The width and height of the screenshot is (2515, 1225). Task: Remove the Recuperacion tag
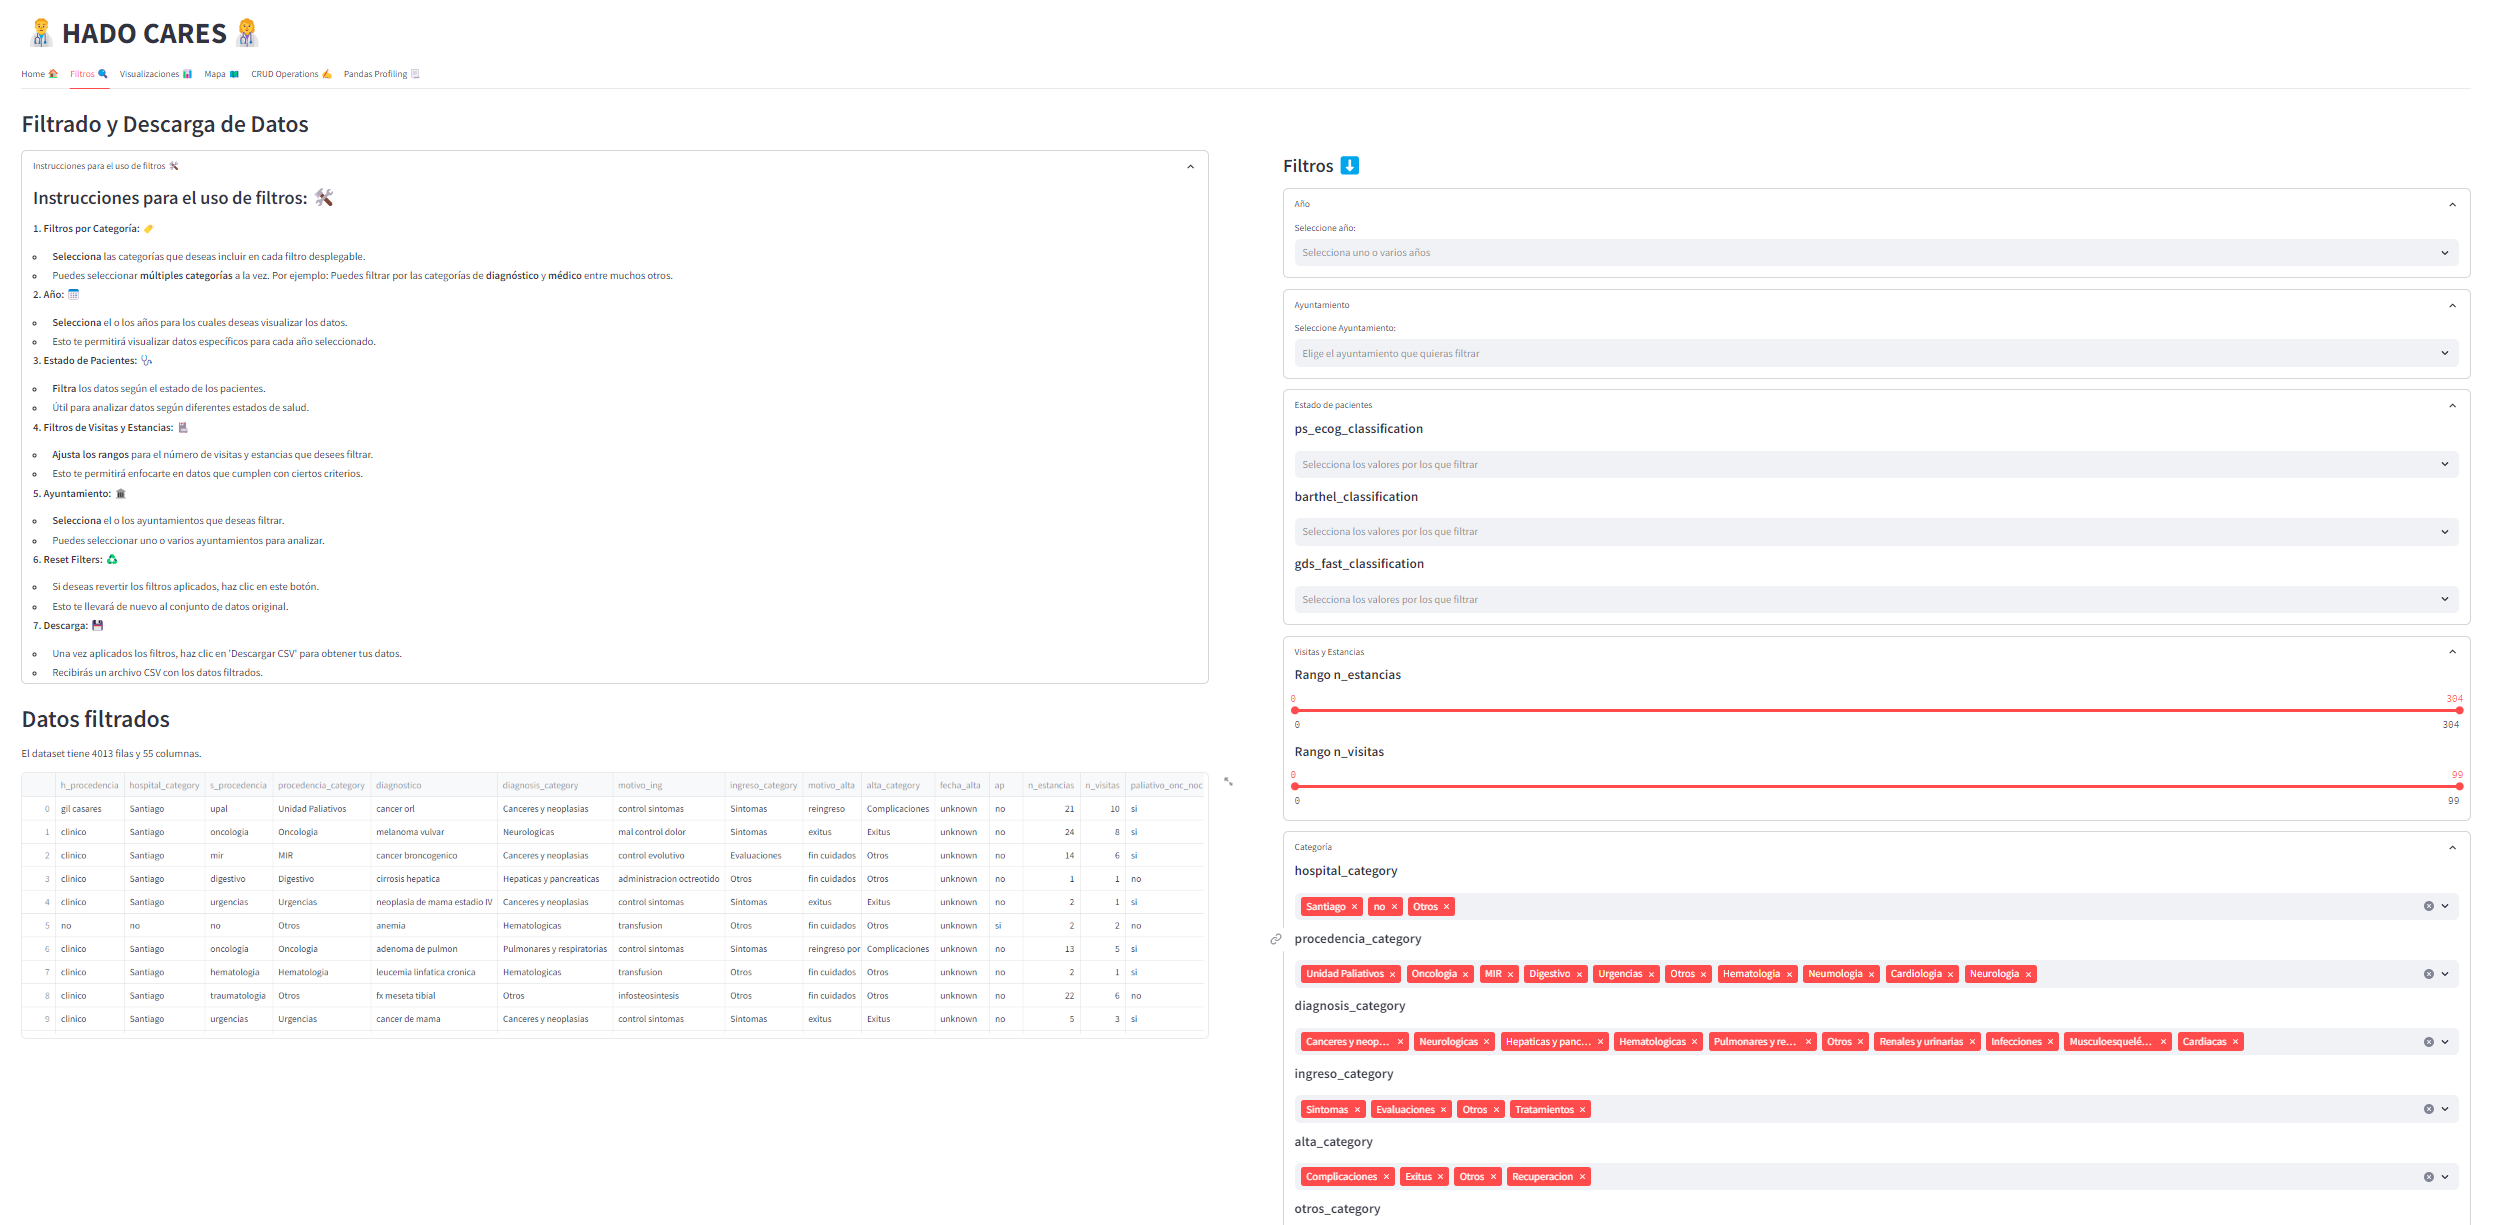point(1582,1178)
